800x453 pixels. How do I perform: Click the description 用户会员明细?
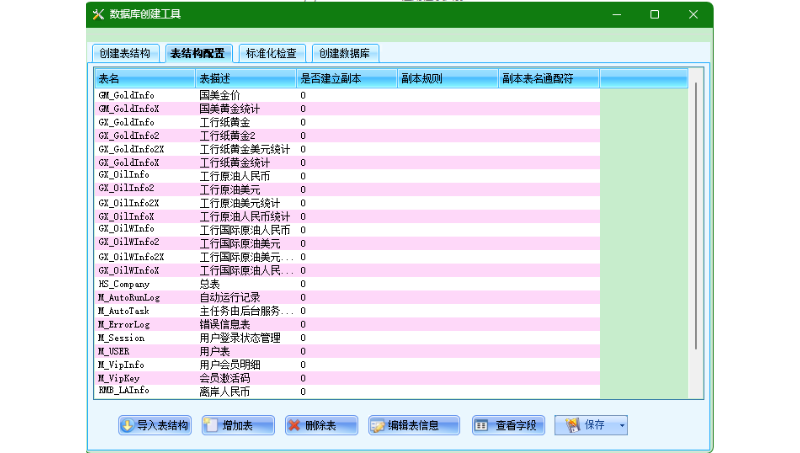point(230,365)
